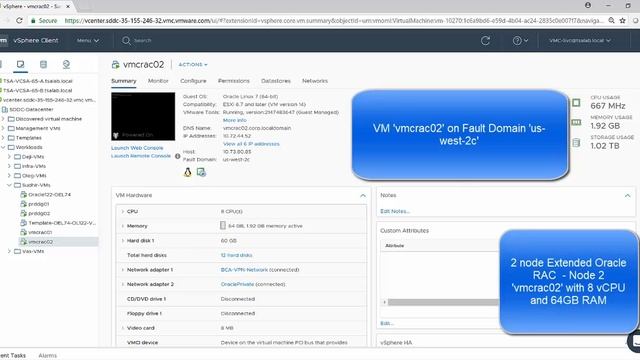The image size is (640, 360).
Task: Open the Summary tab
Action: 124,81
